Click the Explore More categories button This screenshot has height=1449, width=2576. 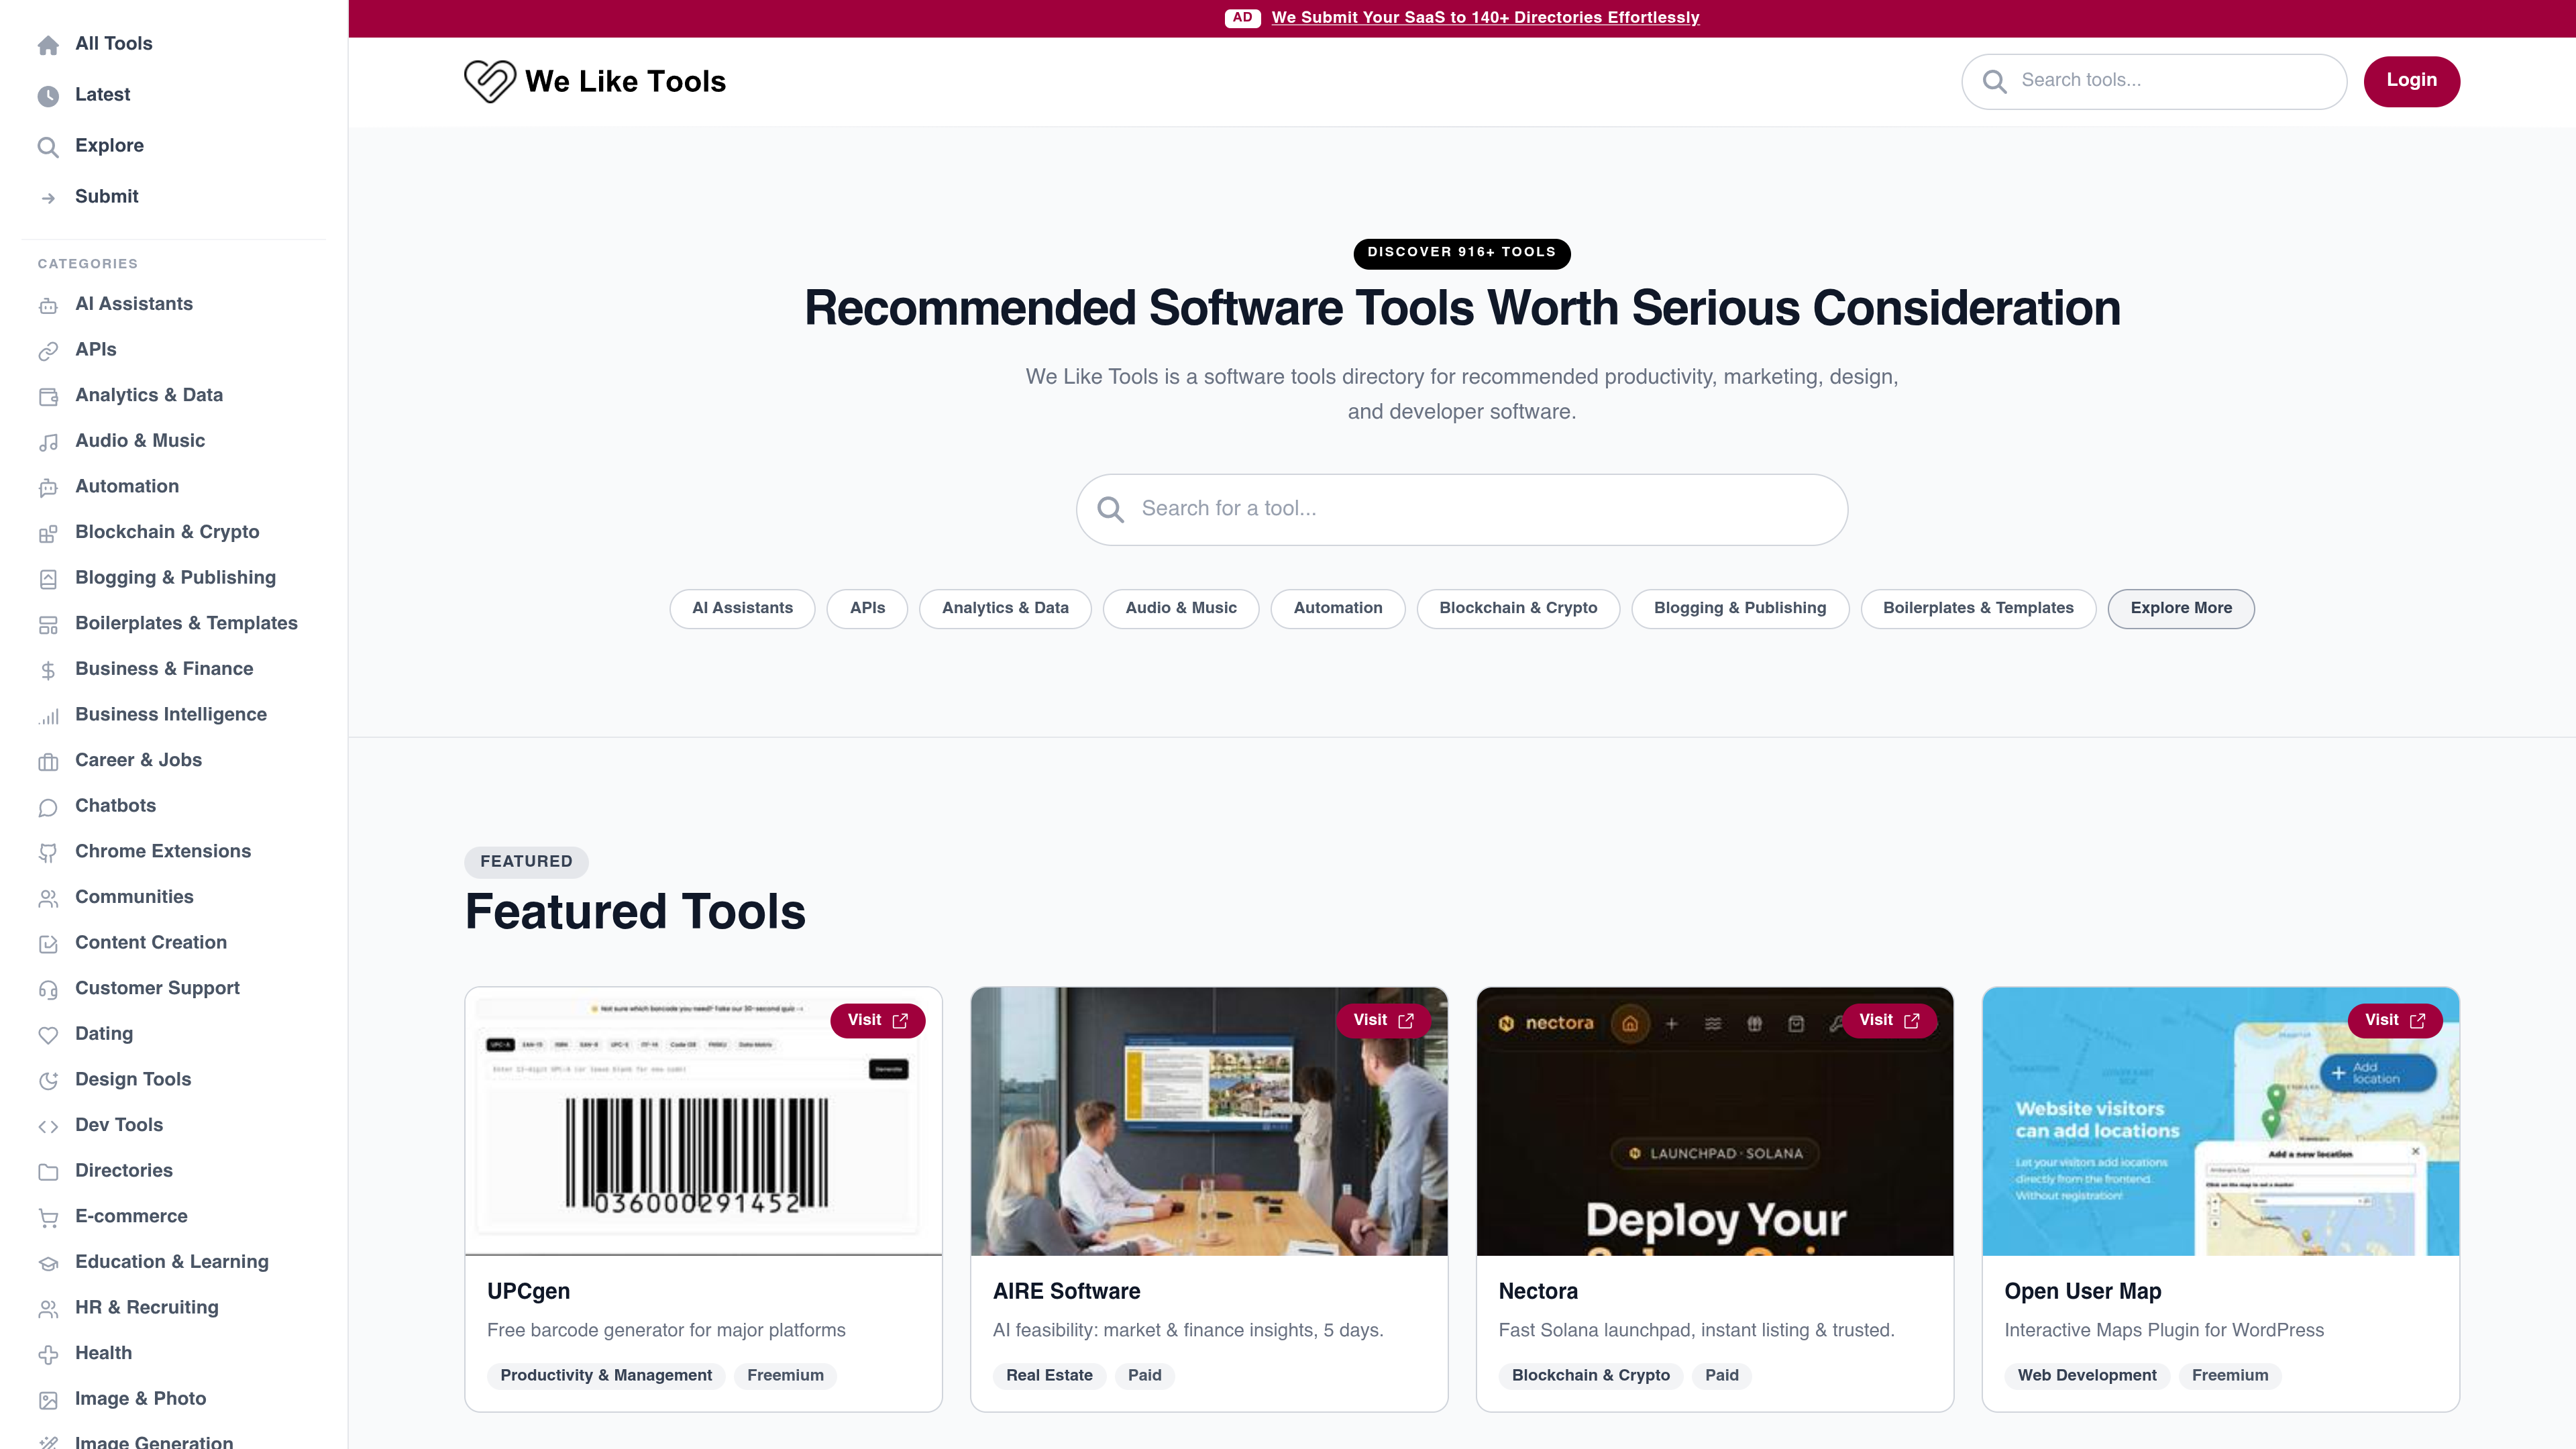[x=2181, y=609]
